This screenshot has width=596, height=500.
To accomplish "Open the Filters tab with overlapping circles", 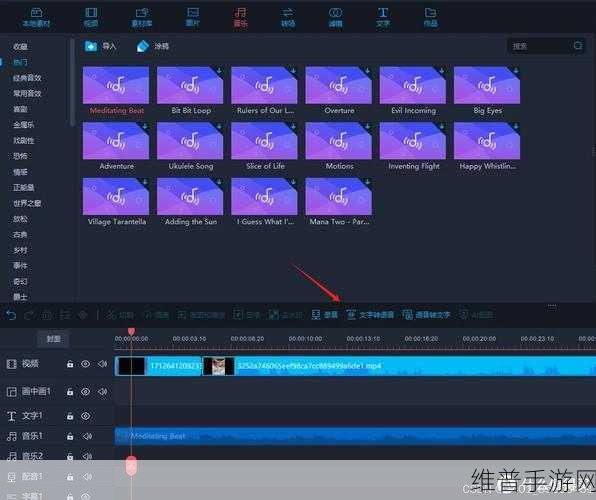I will [x=335, y=17].
